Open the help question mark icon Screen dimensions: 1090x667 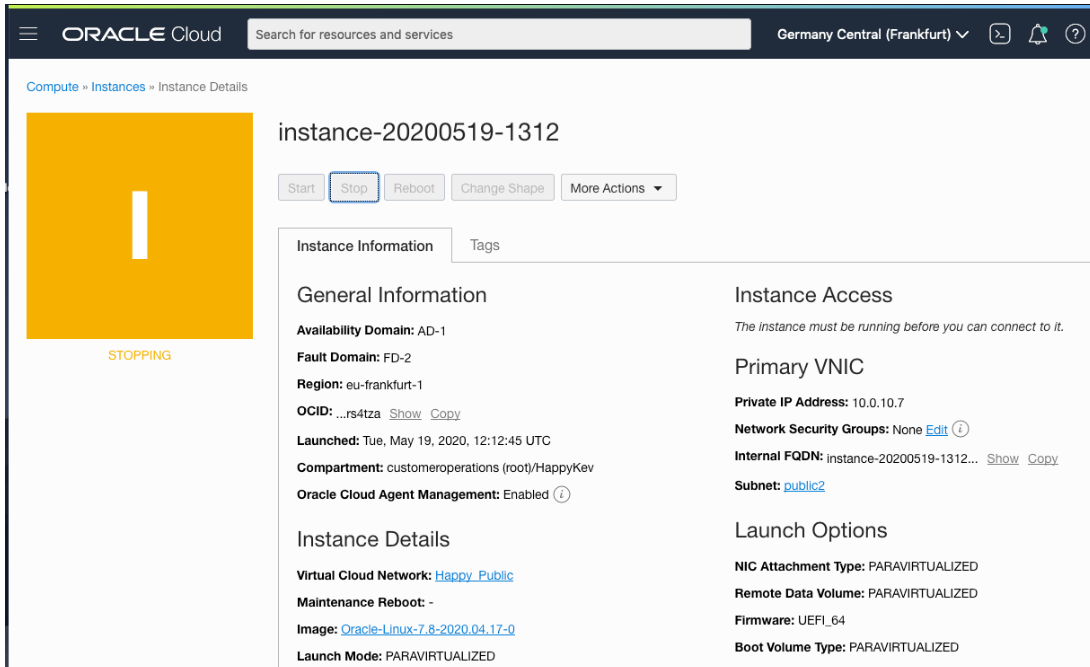(x=1075, y=34)
